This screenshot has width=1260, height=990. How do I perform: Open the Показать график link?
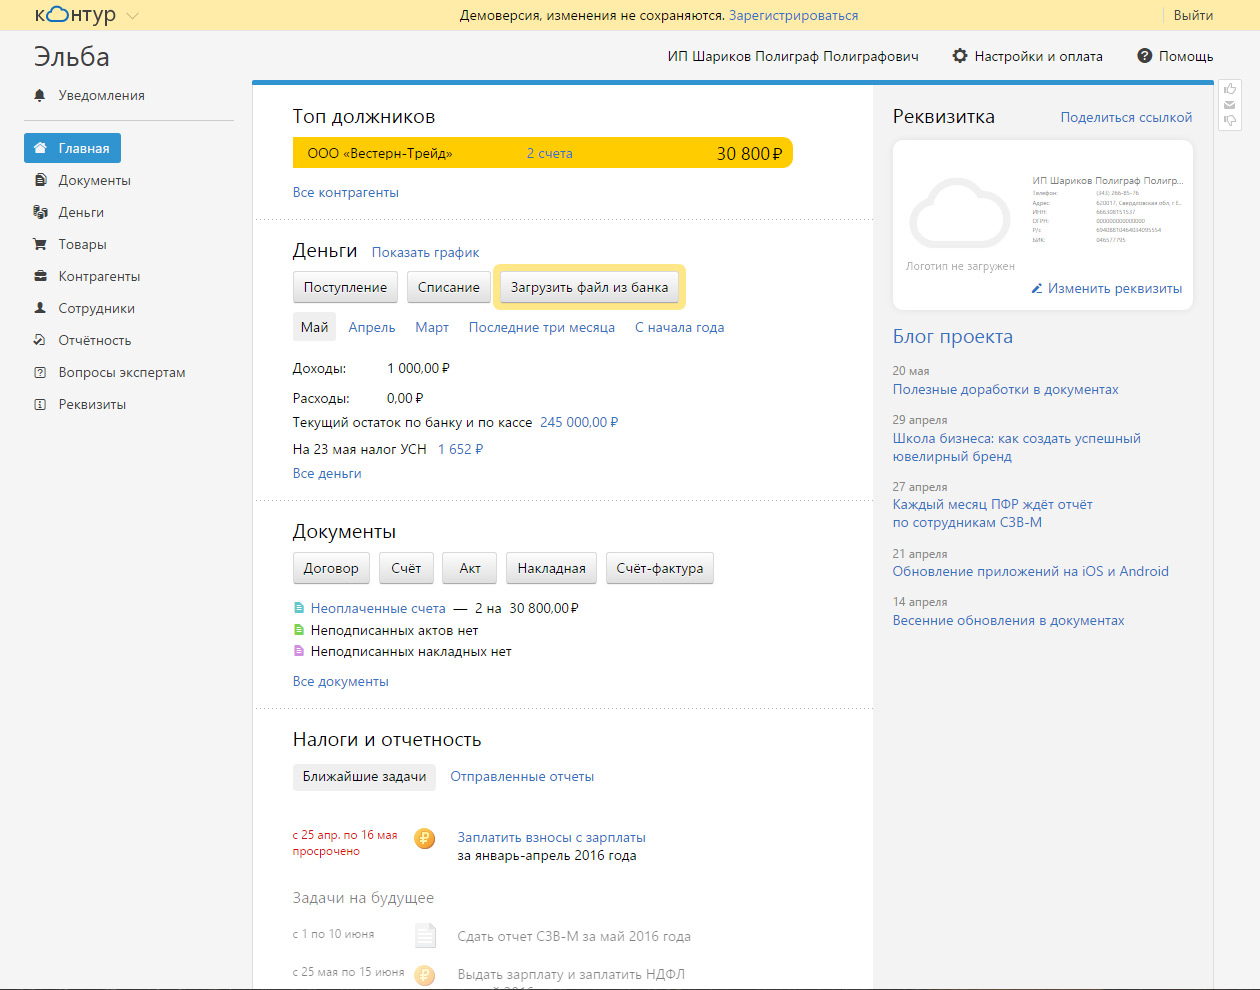click(x=425, y=252)
